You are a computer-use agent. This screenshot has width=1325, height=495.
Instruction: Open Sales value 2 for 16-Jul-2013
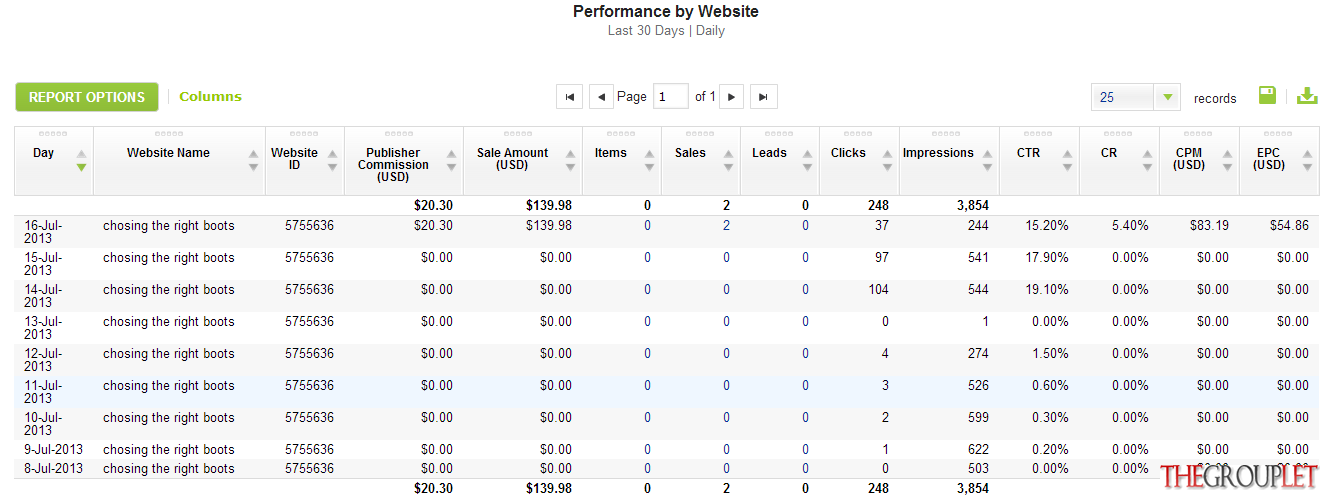(x=726, y=226)
